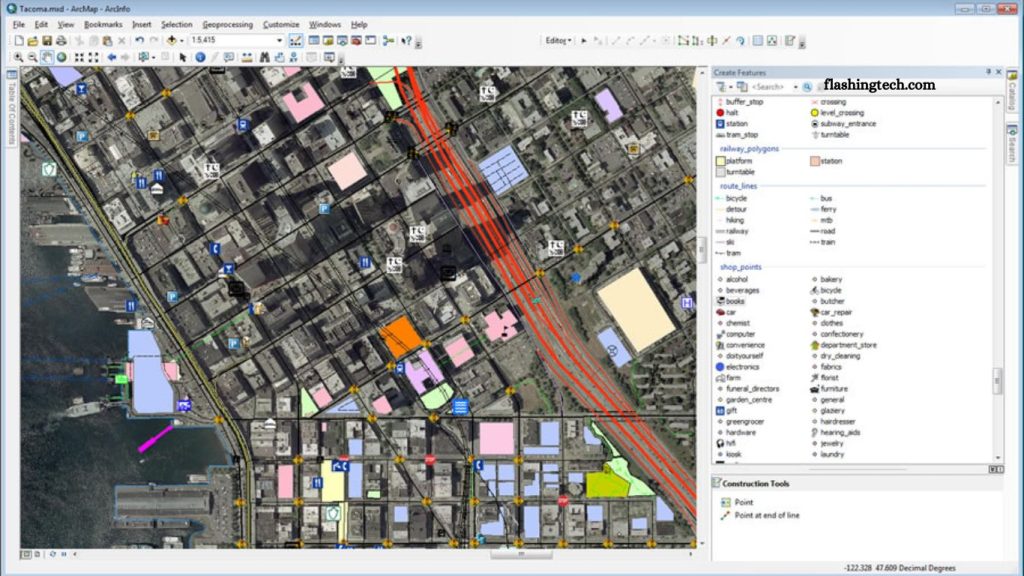Collapse the route_lines template group

[738, 186]
